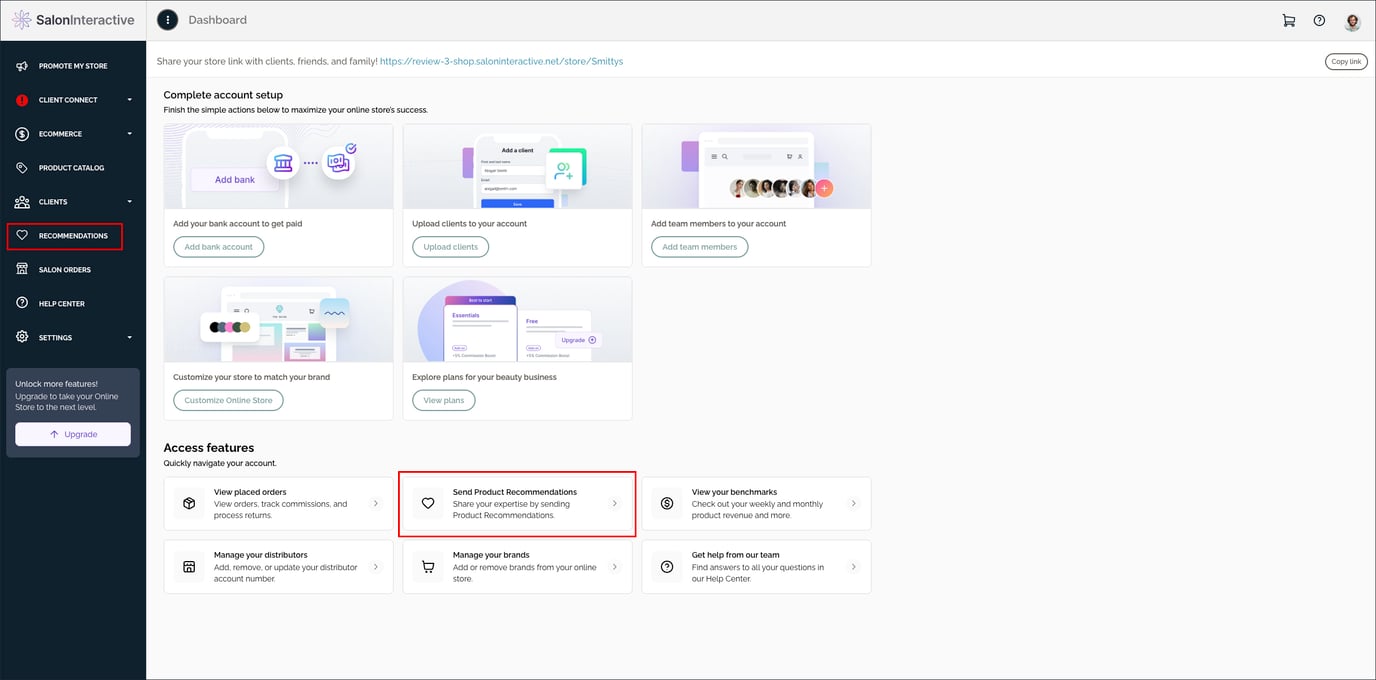Select the Salon Orders storefront icon
Screen dimensions: 1376x680
click(22, 269)
